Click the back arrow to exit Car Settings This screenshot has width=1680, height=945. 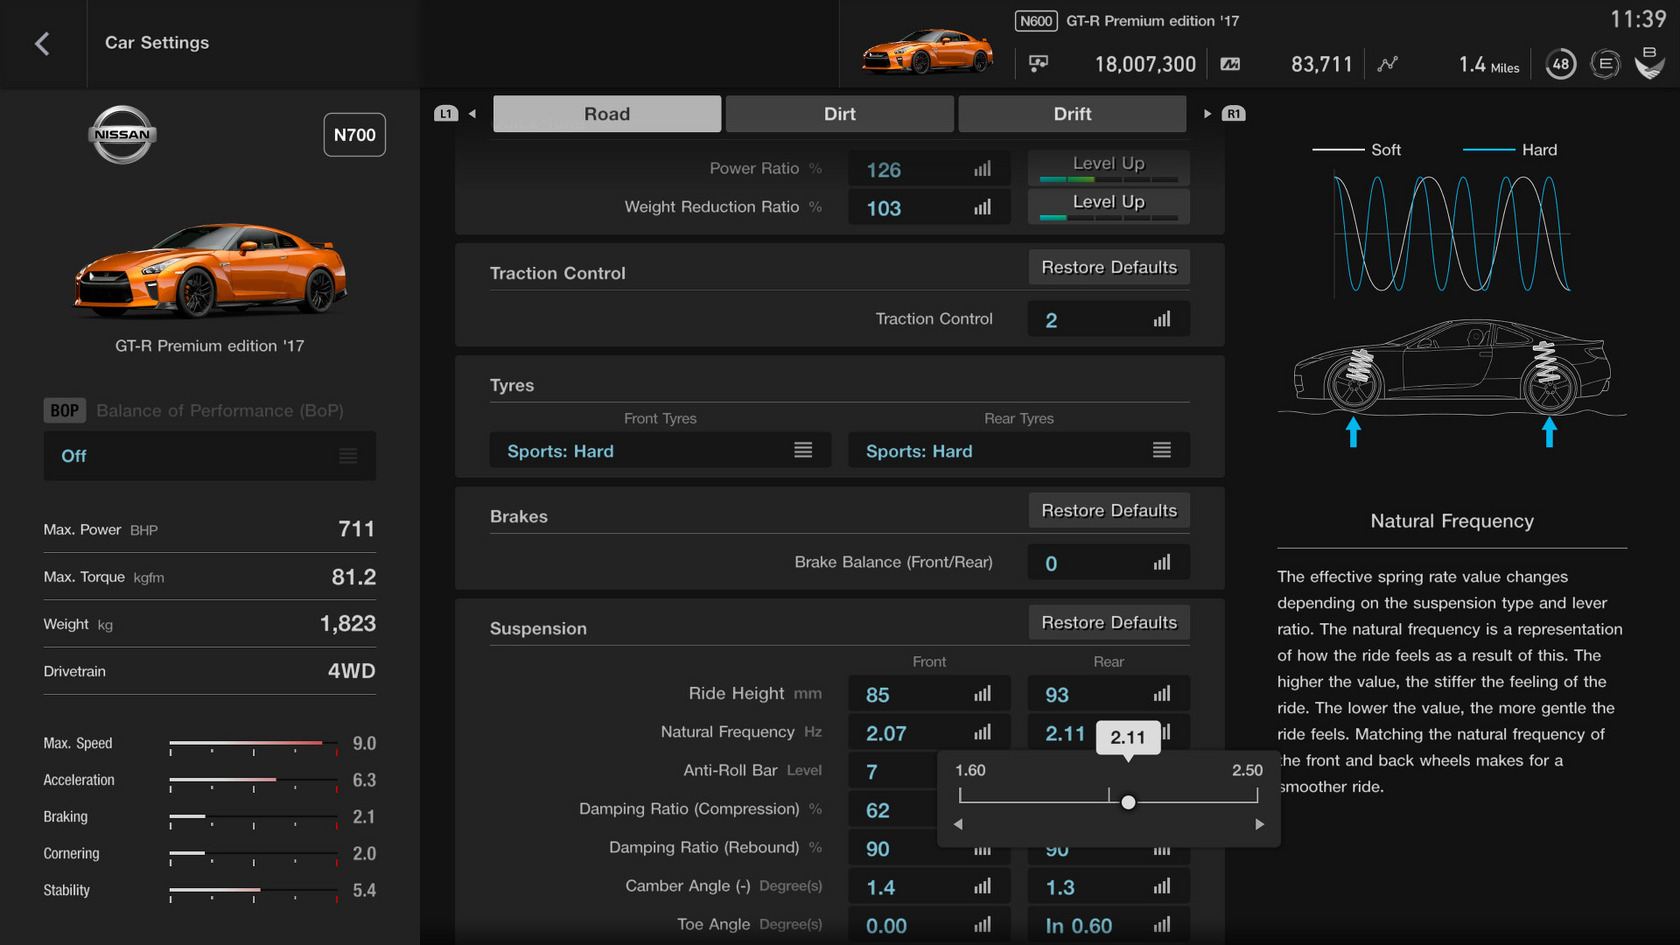click(x=44, y=42)
